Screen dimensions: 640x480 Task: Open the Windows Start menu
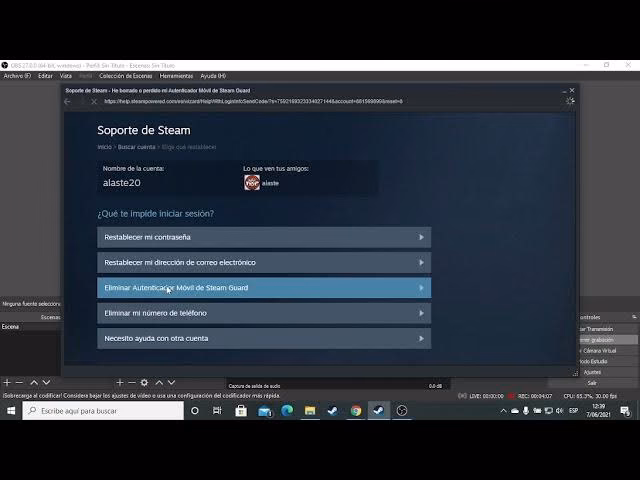pyautogui.click(x=11, y=411)
